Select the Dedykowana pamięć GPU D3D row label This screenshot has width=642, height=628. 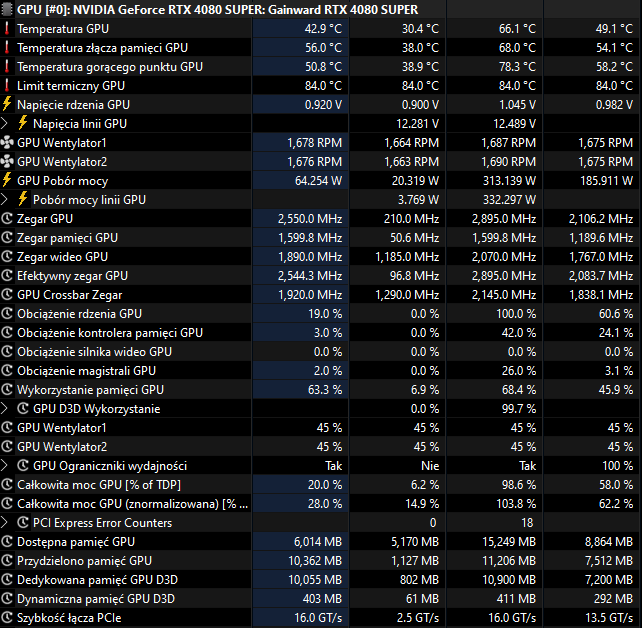coord(97,580)
